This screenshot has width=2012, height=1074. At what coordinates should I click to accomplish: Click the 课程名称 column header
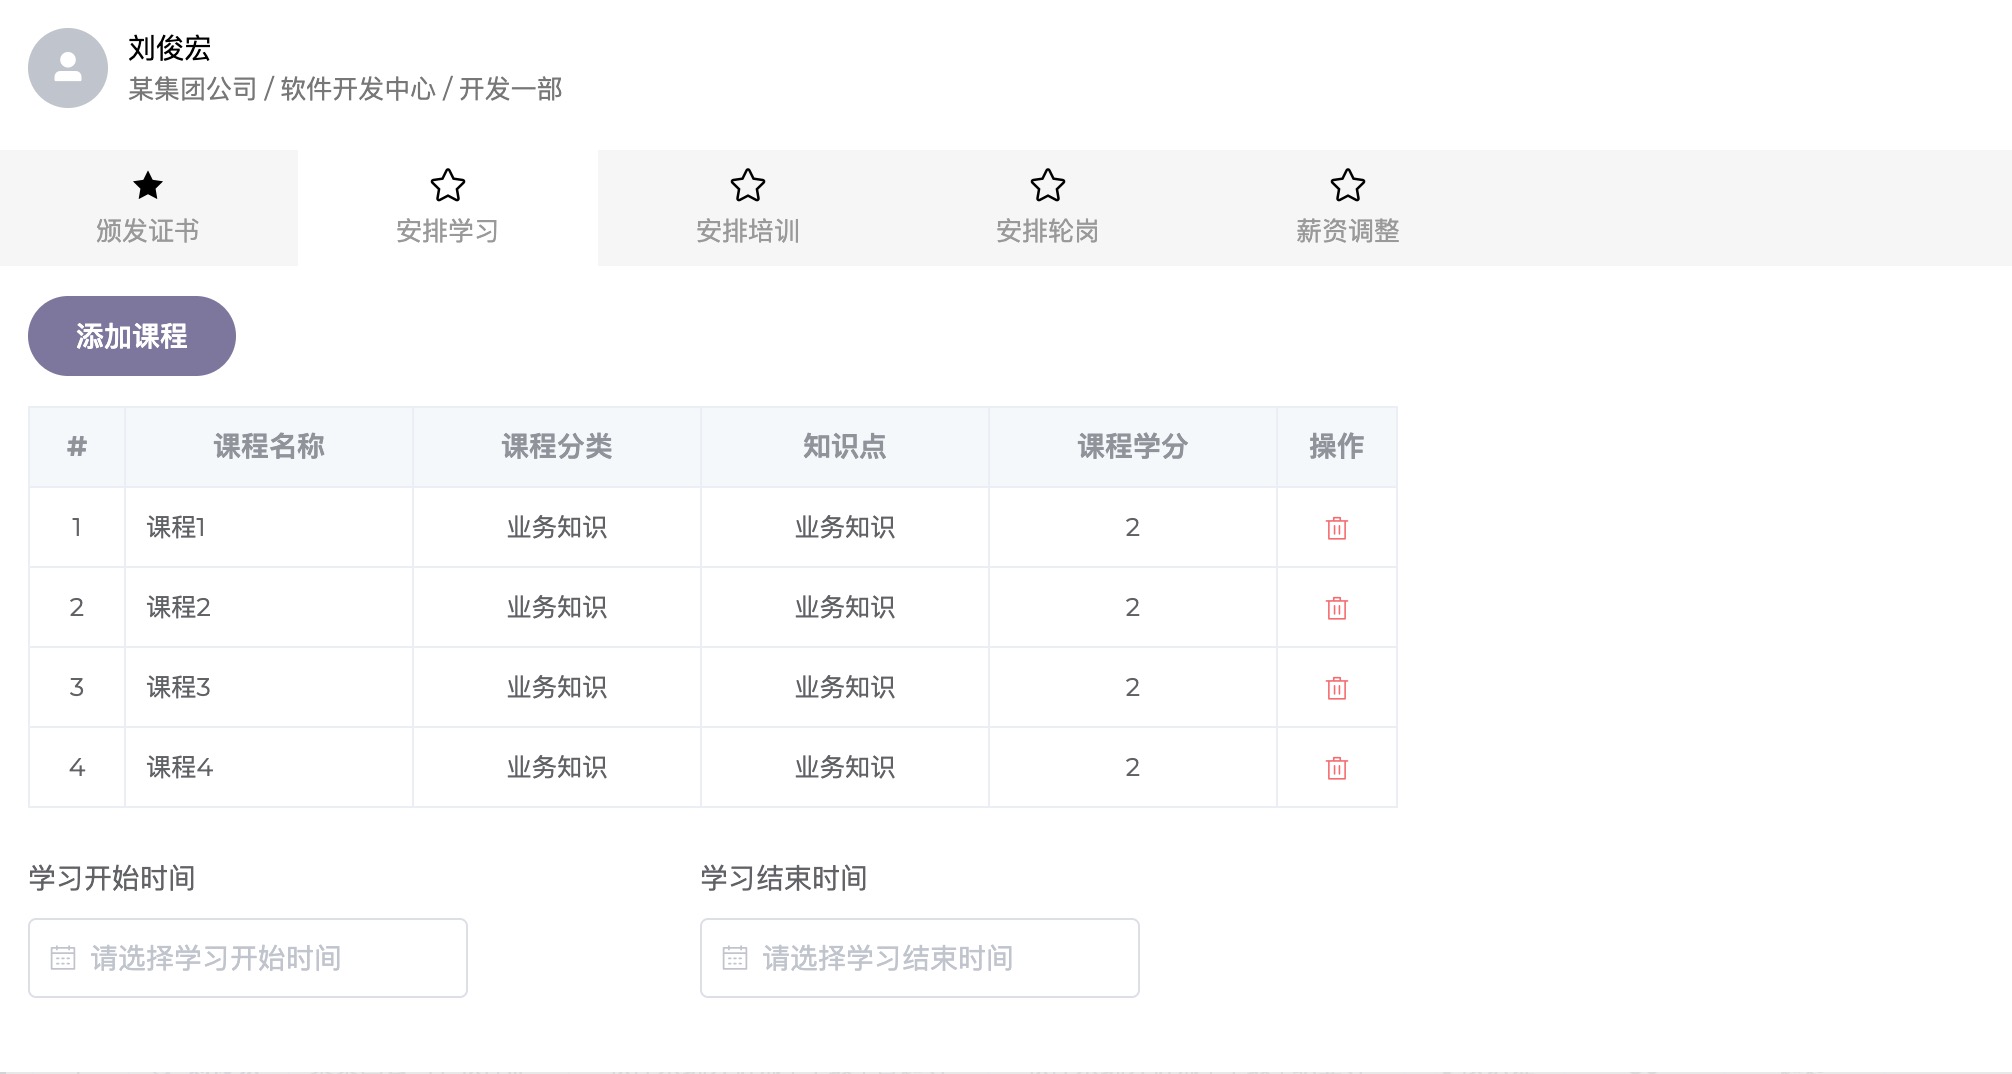268,446
